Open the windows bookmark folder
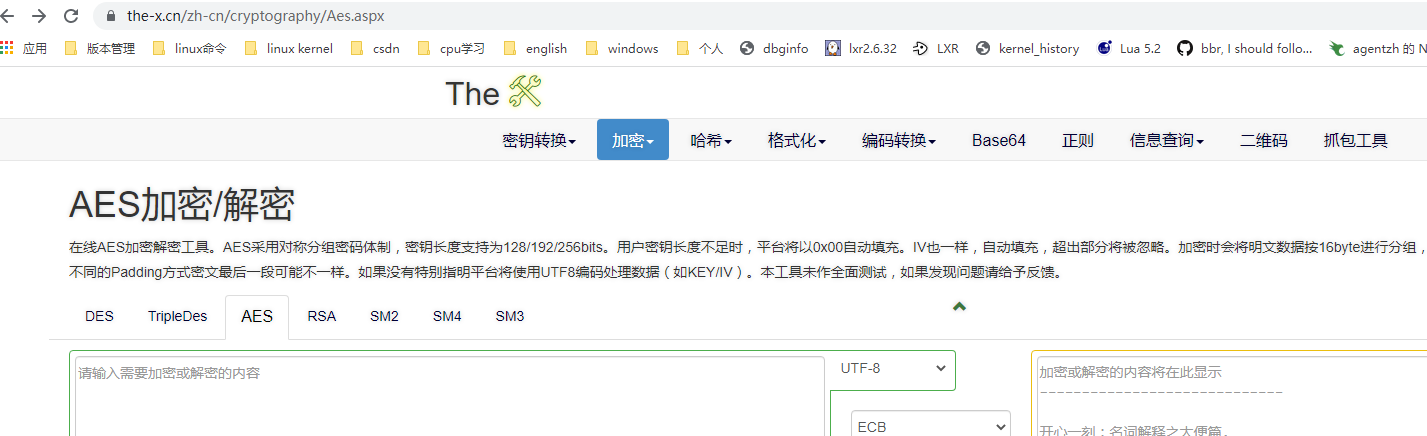The width and height of the screenshot is (1427, 436). pos(621,48)
